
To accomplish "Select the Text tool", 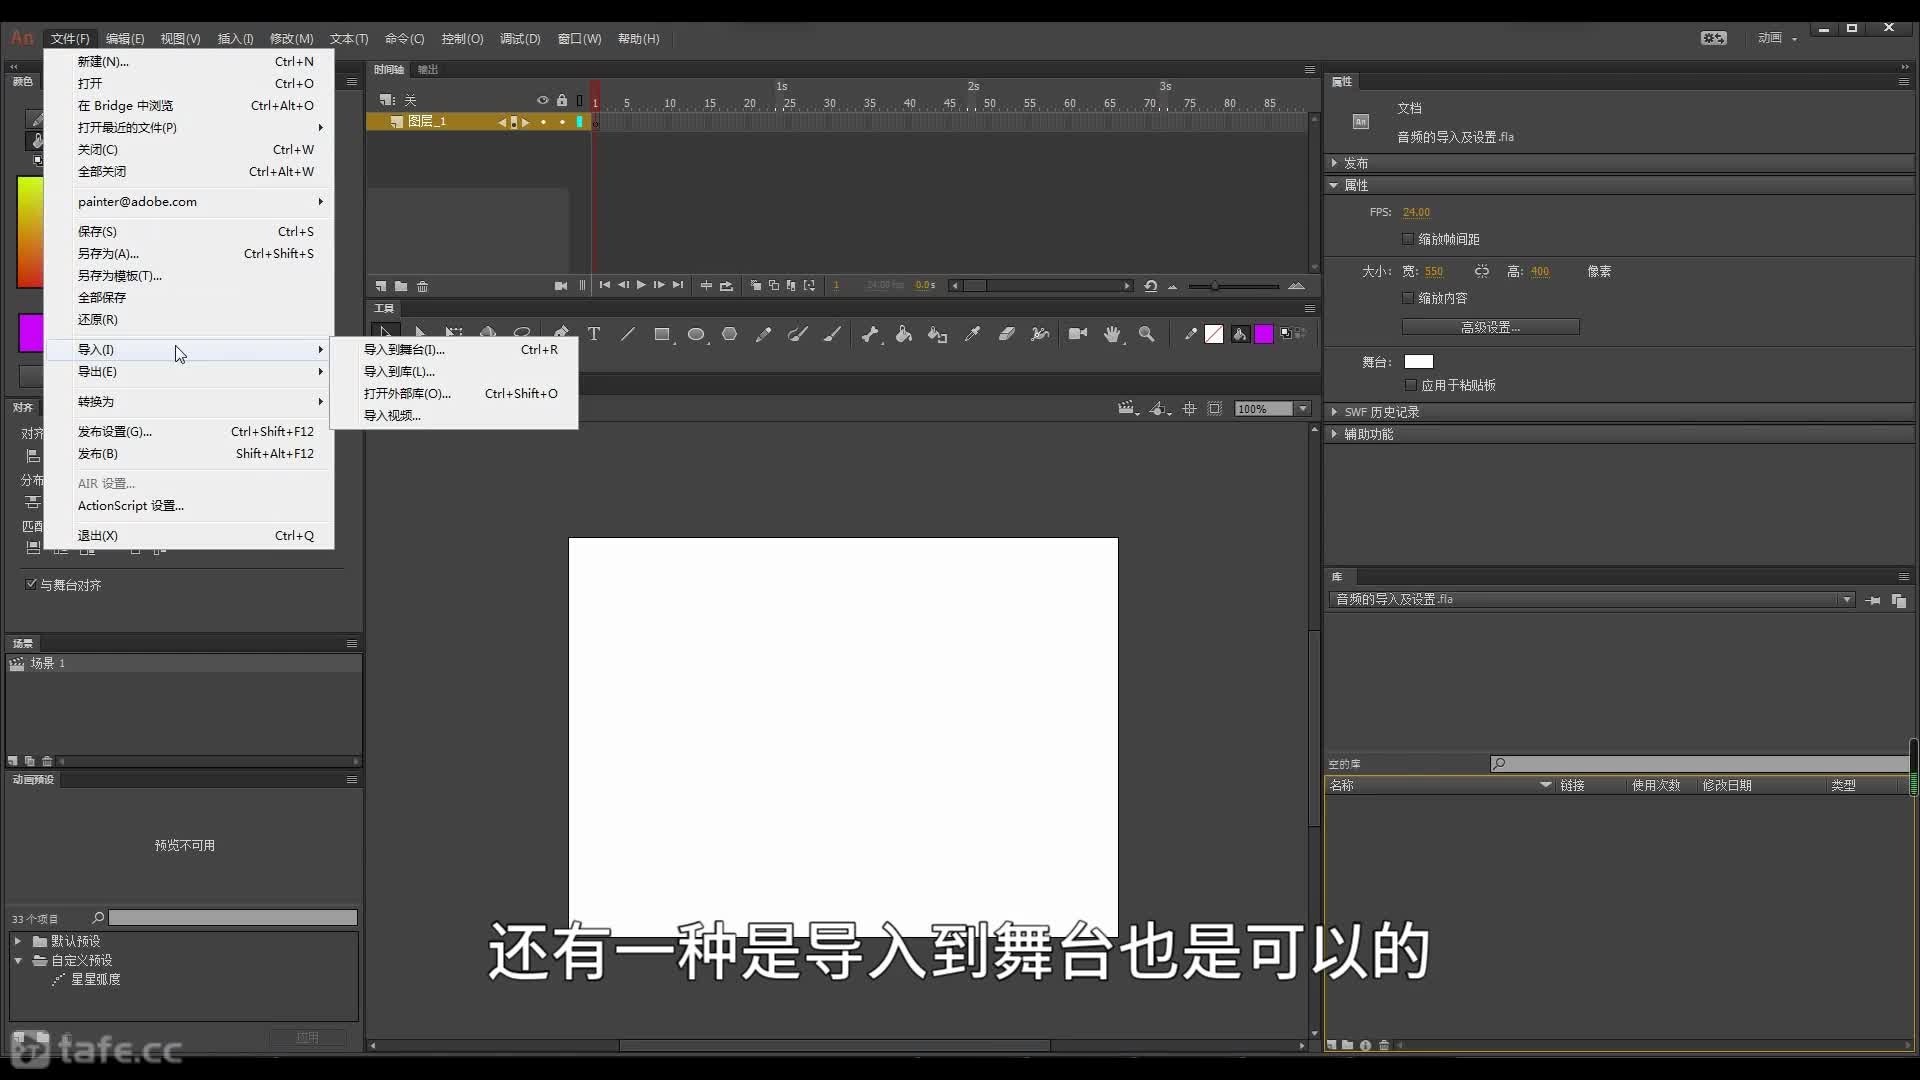I will coord(594,334).
